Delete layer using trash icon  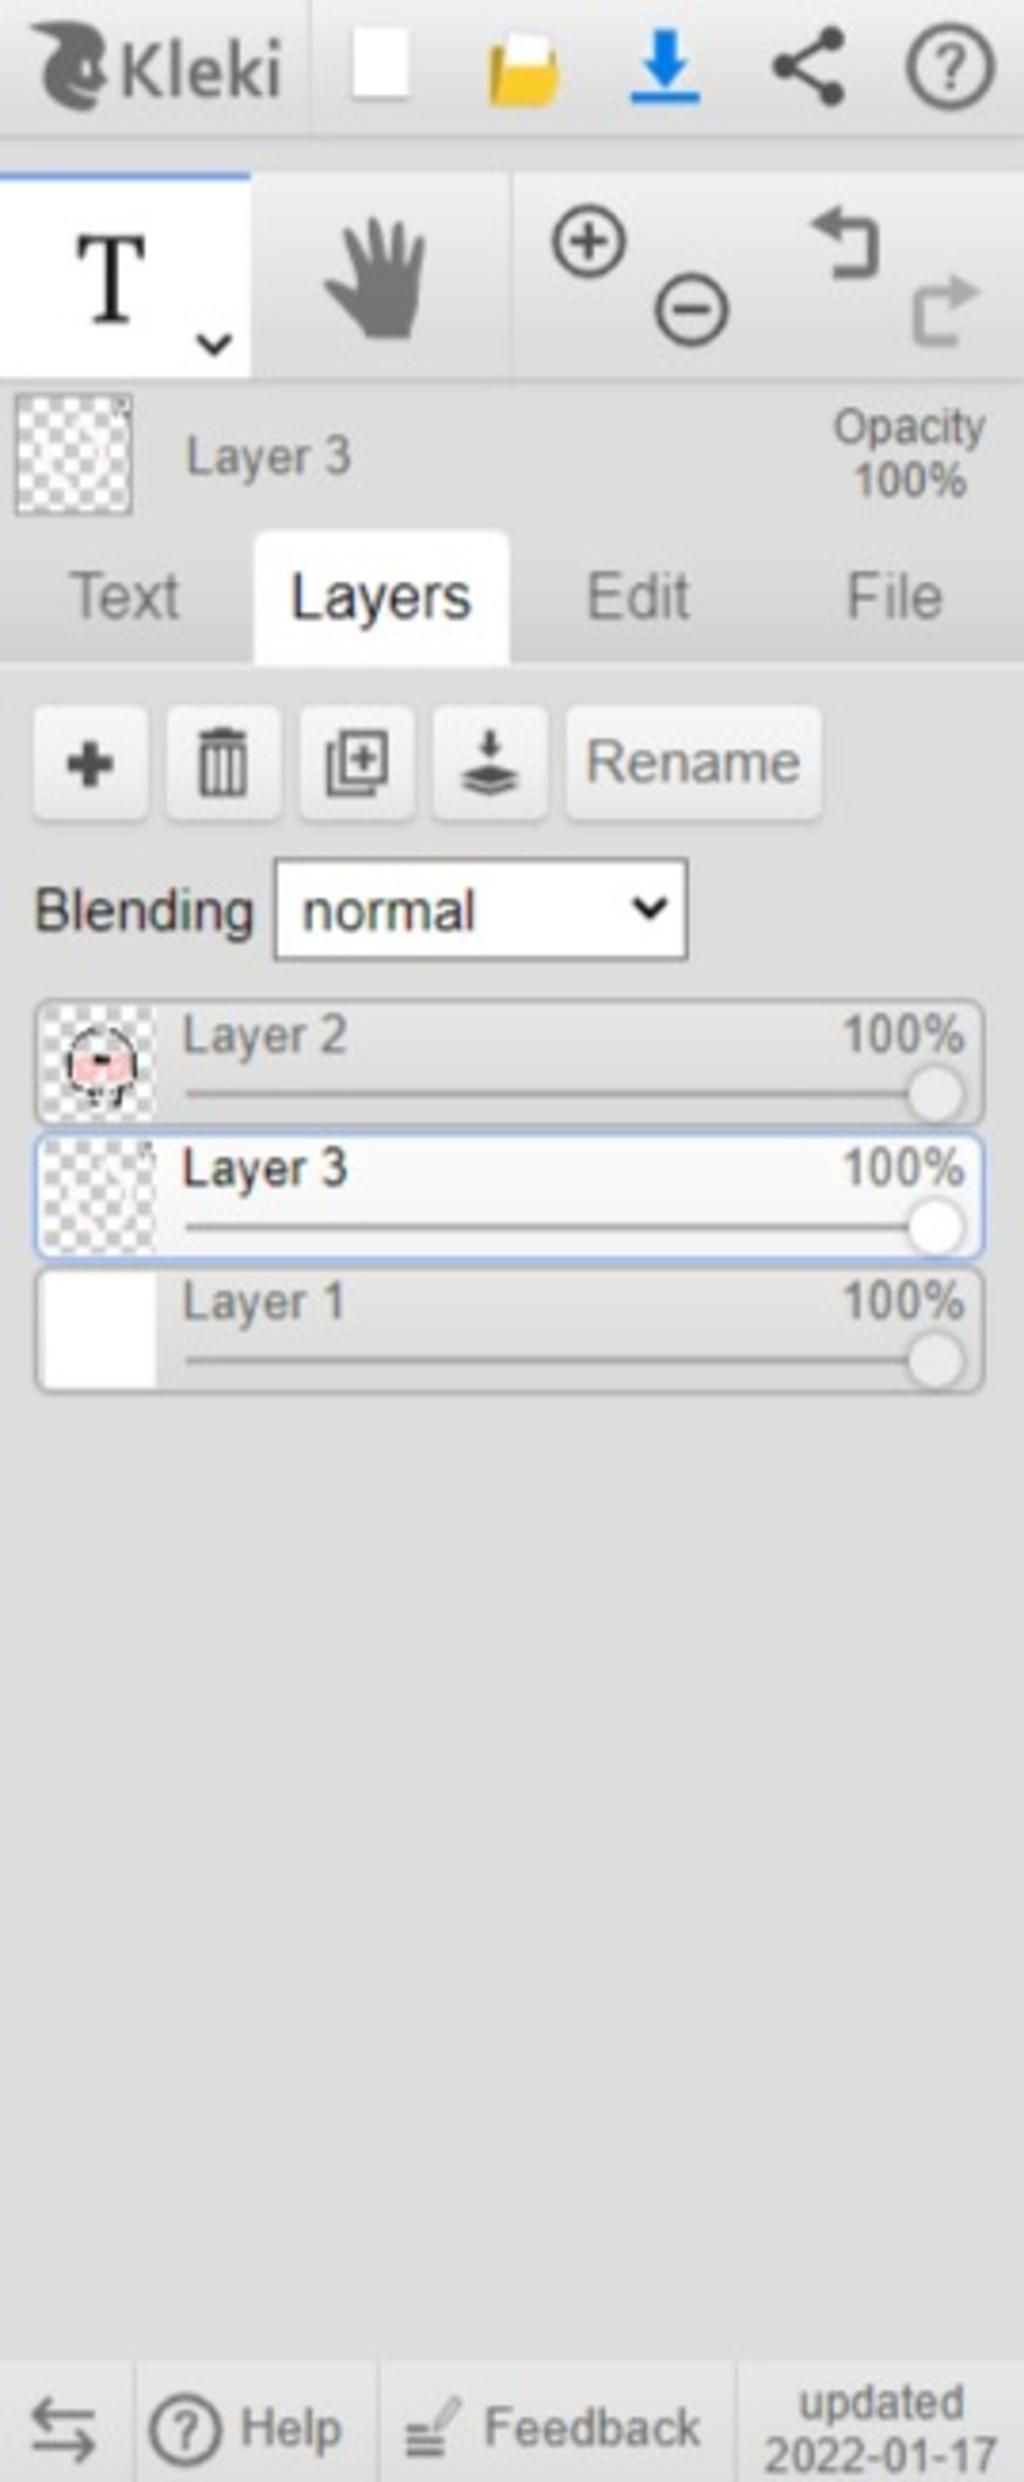click(223, 764)
